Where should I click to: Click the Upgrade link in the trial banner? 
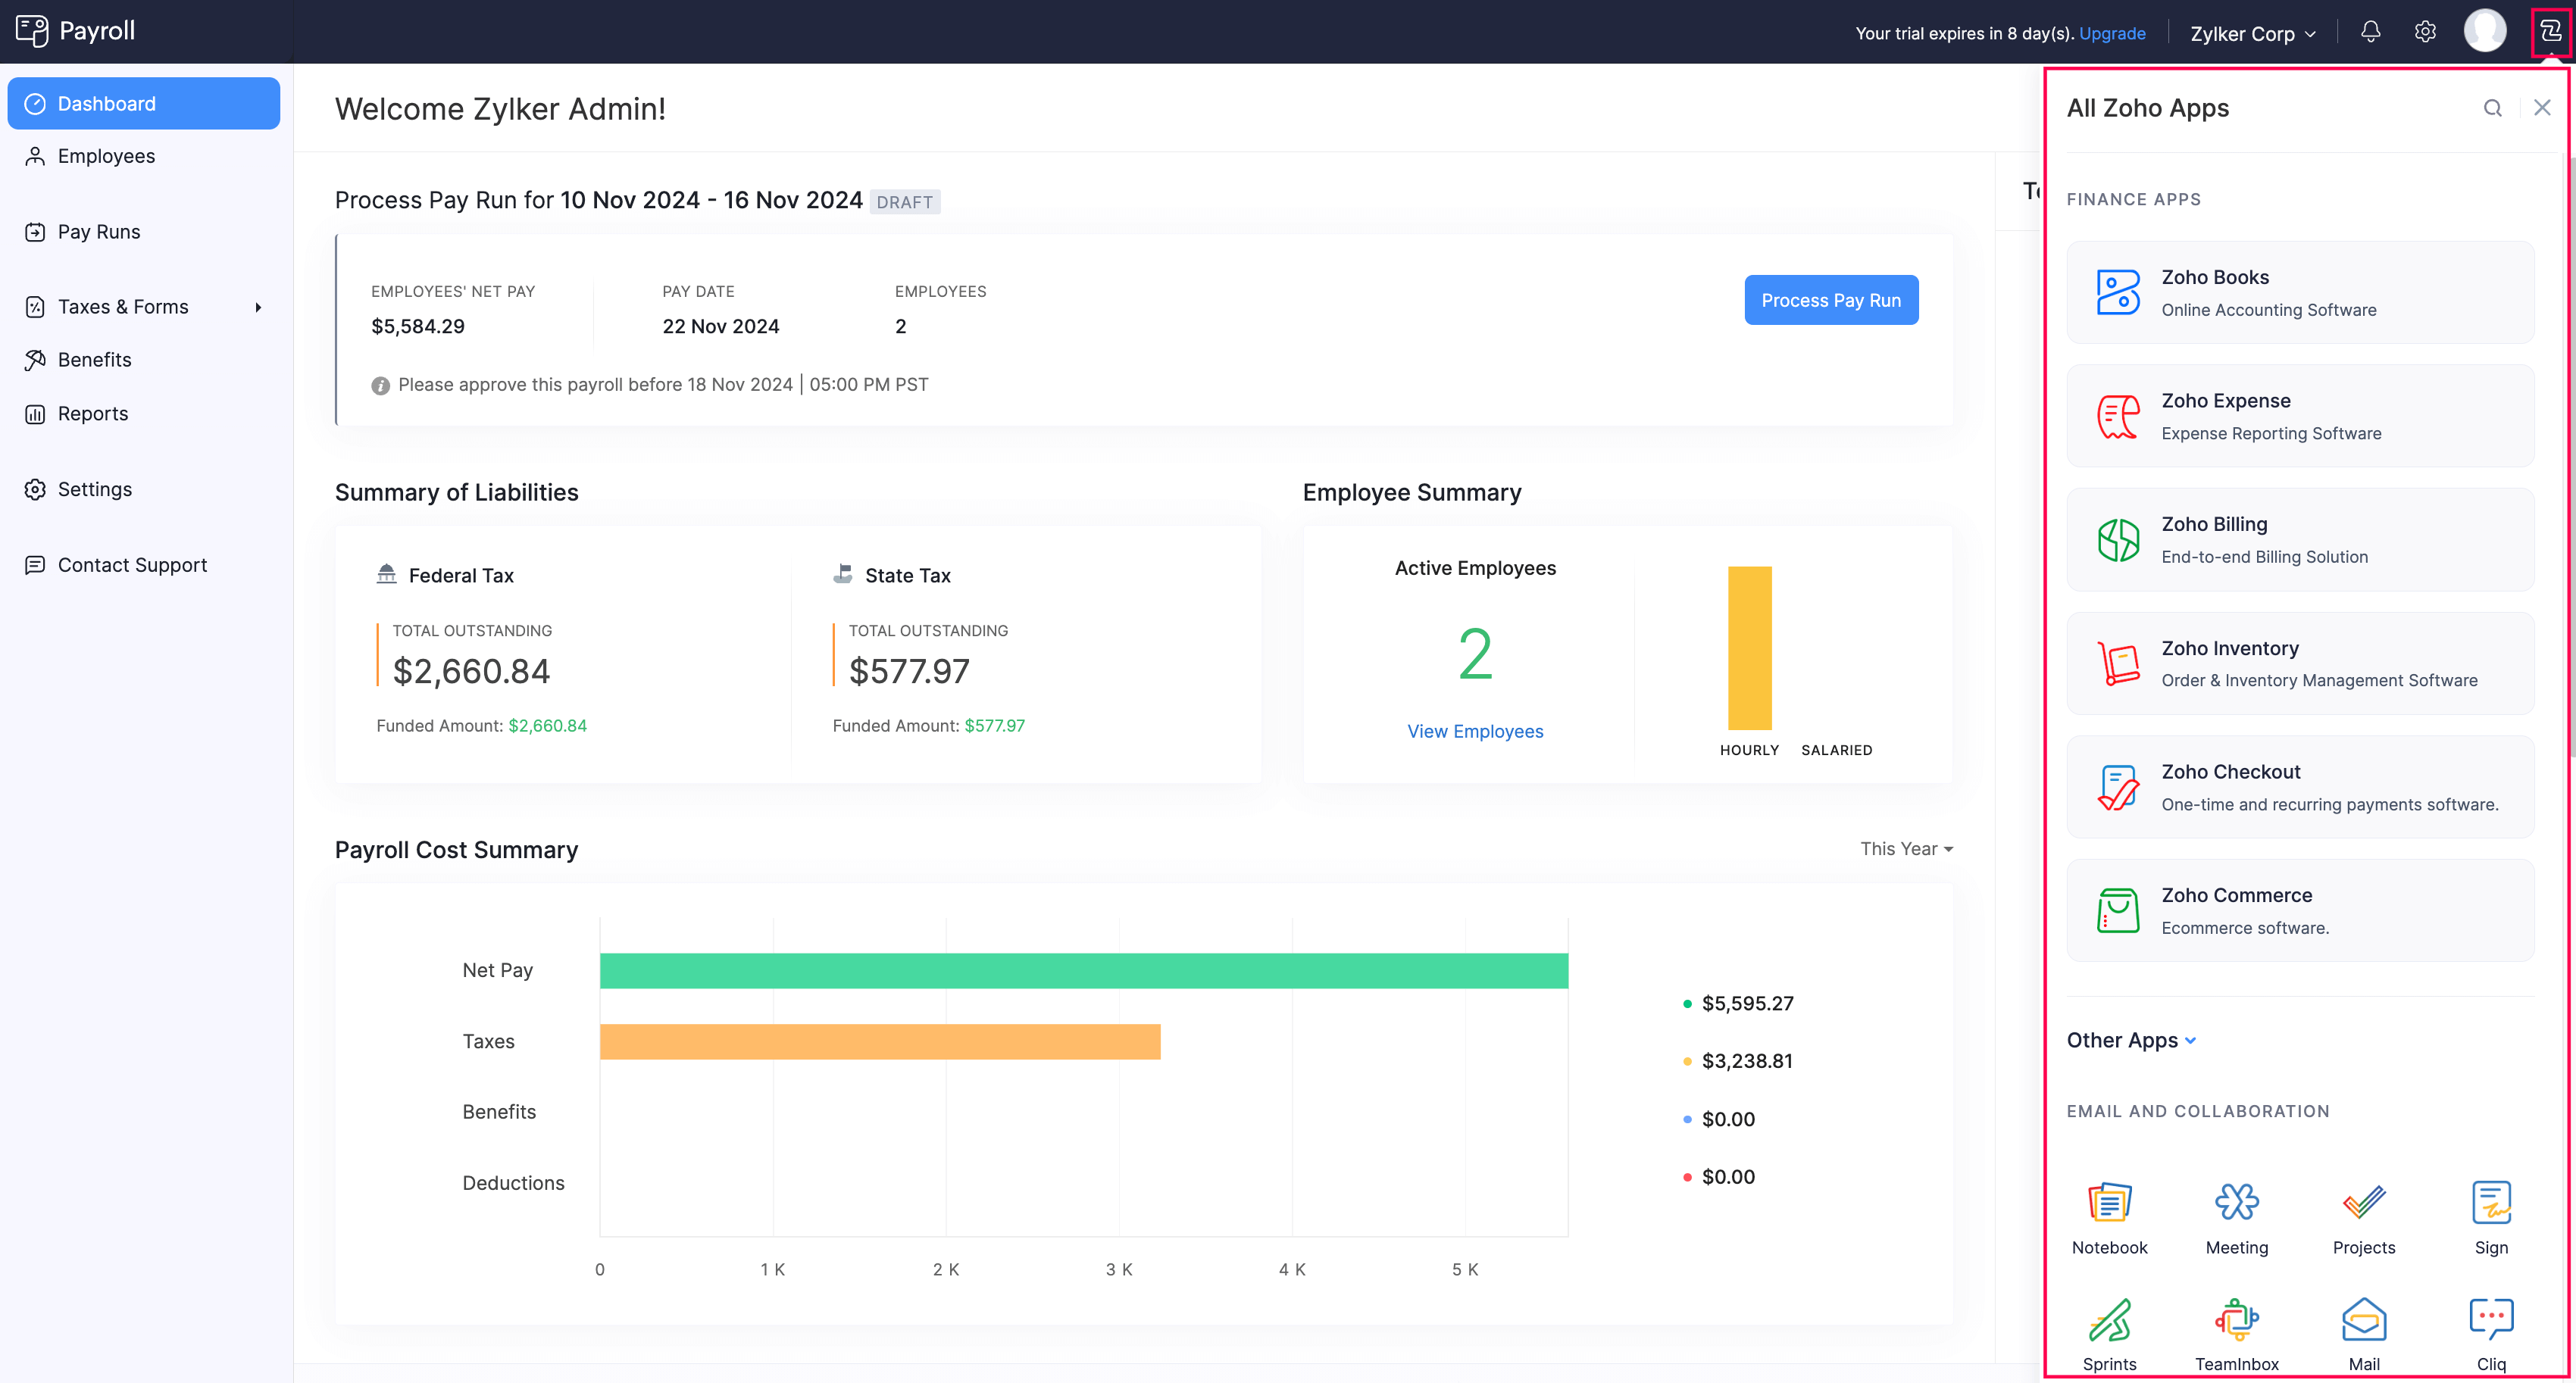coord(2112,32)
